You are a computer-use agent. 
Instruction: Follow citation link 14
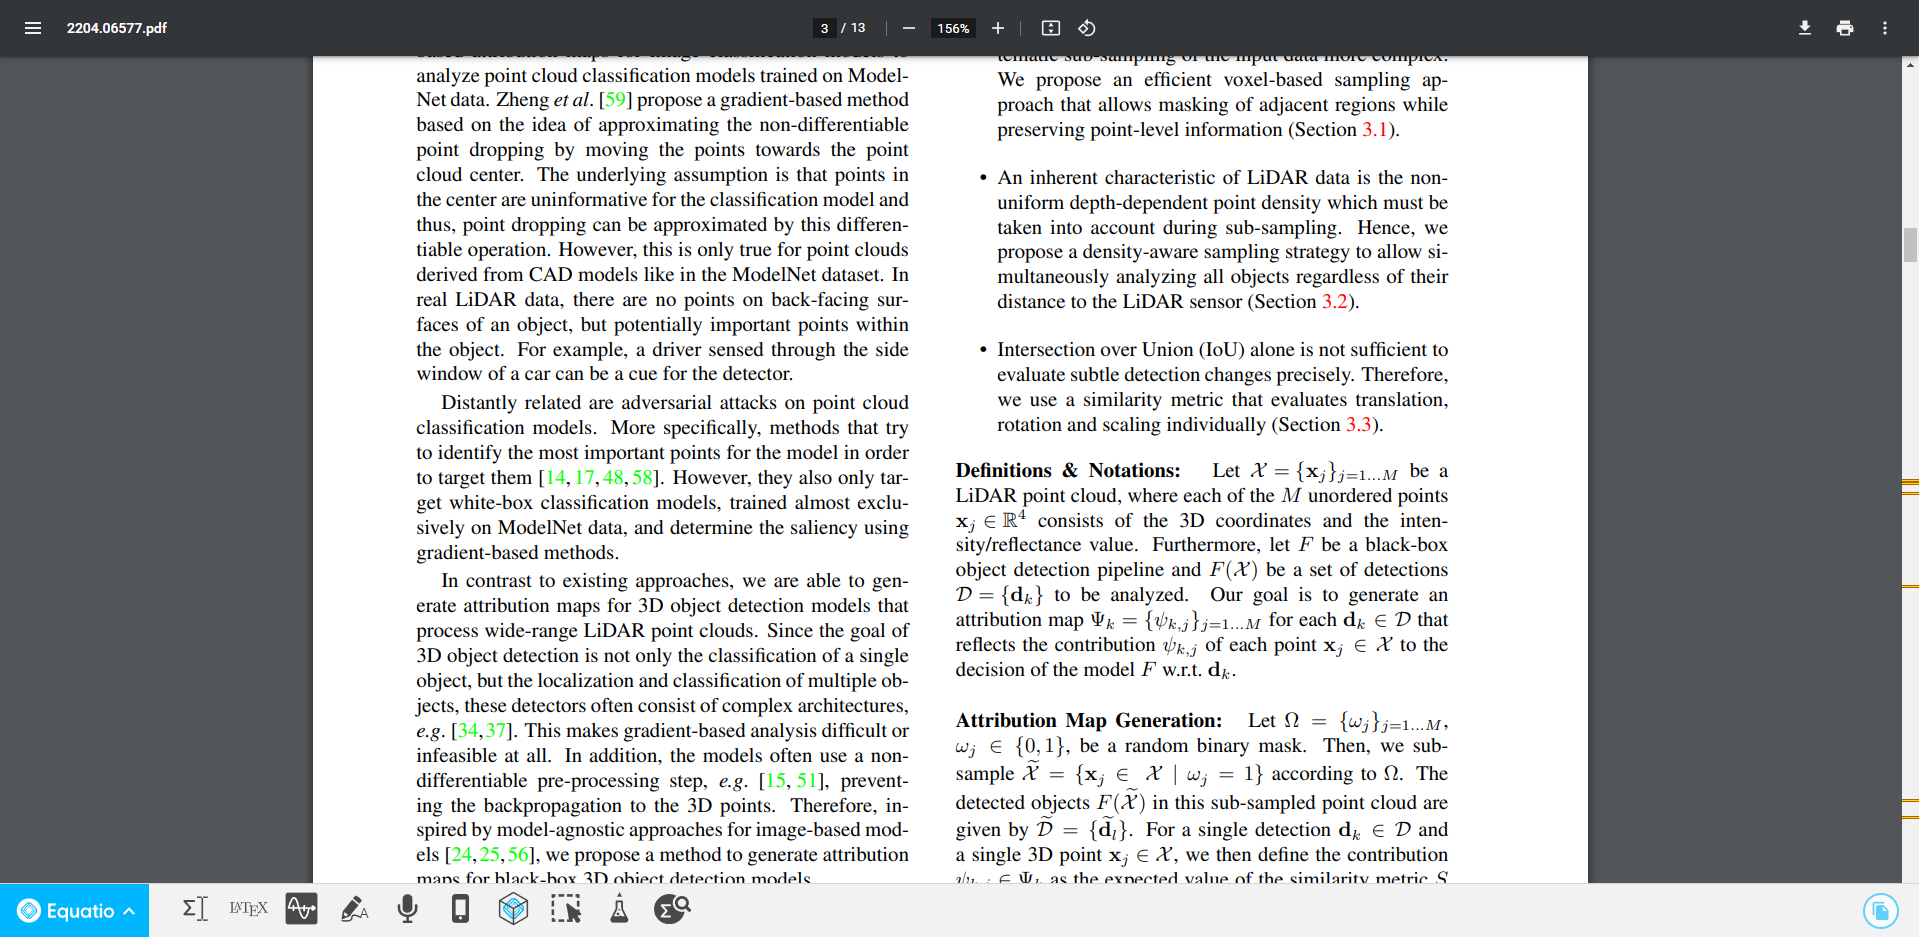point(555,478)
